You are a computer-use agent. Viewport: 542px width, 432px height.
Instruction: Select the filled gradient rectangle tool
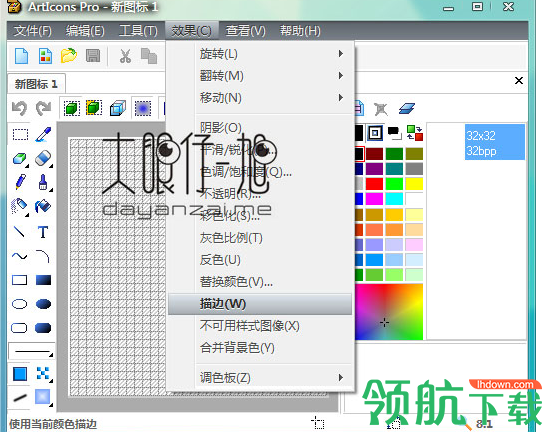[43, 280]
